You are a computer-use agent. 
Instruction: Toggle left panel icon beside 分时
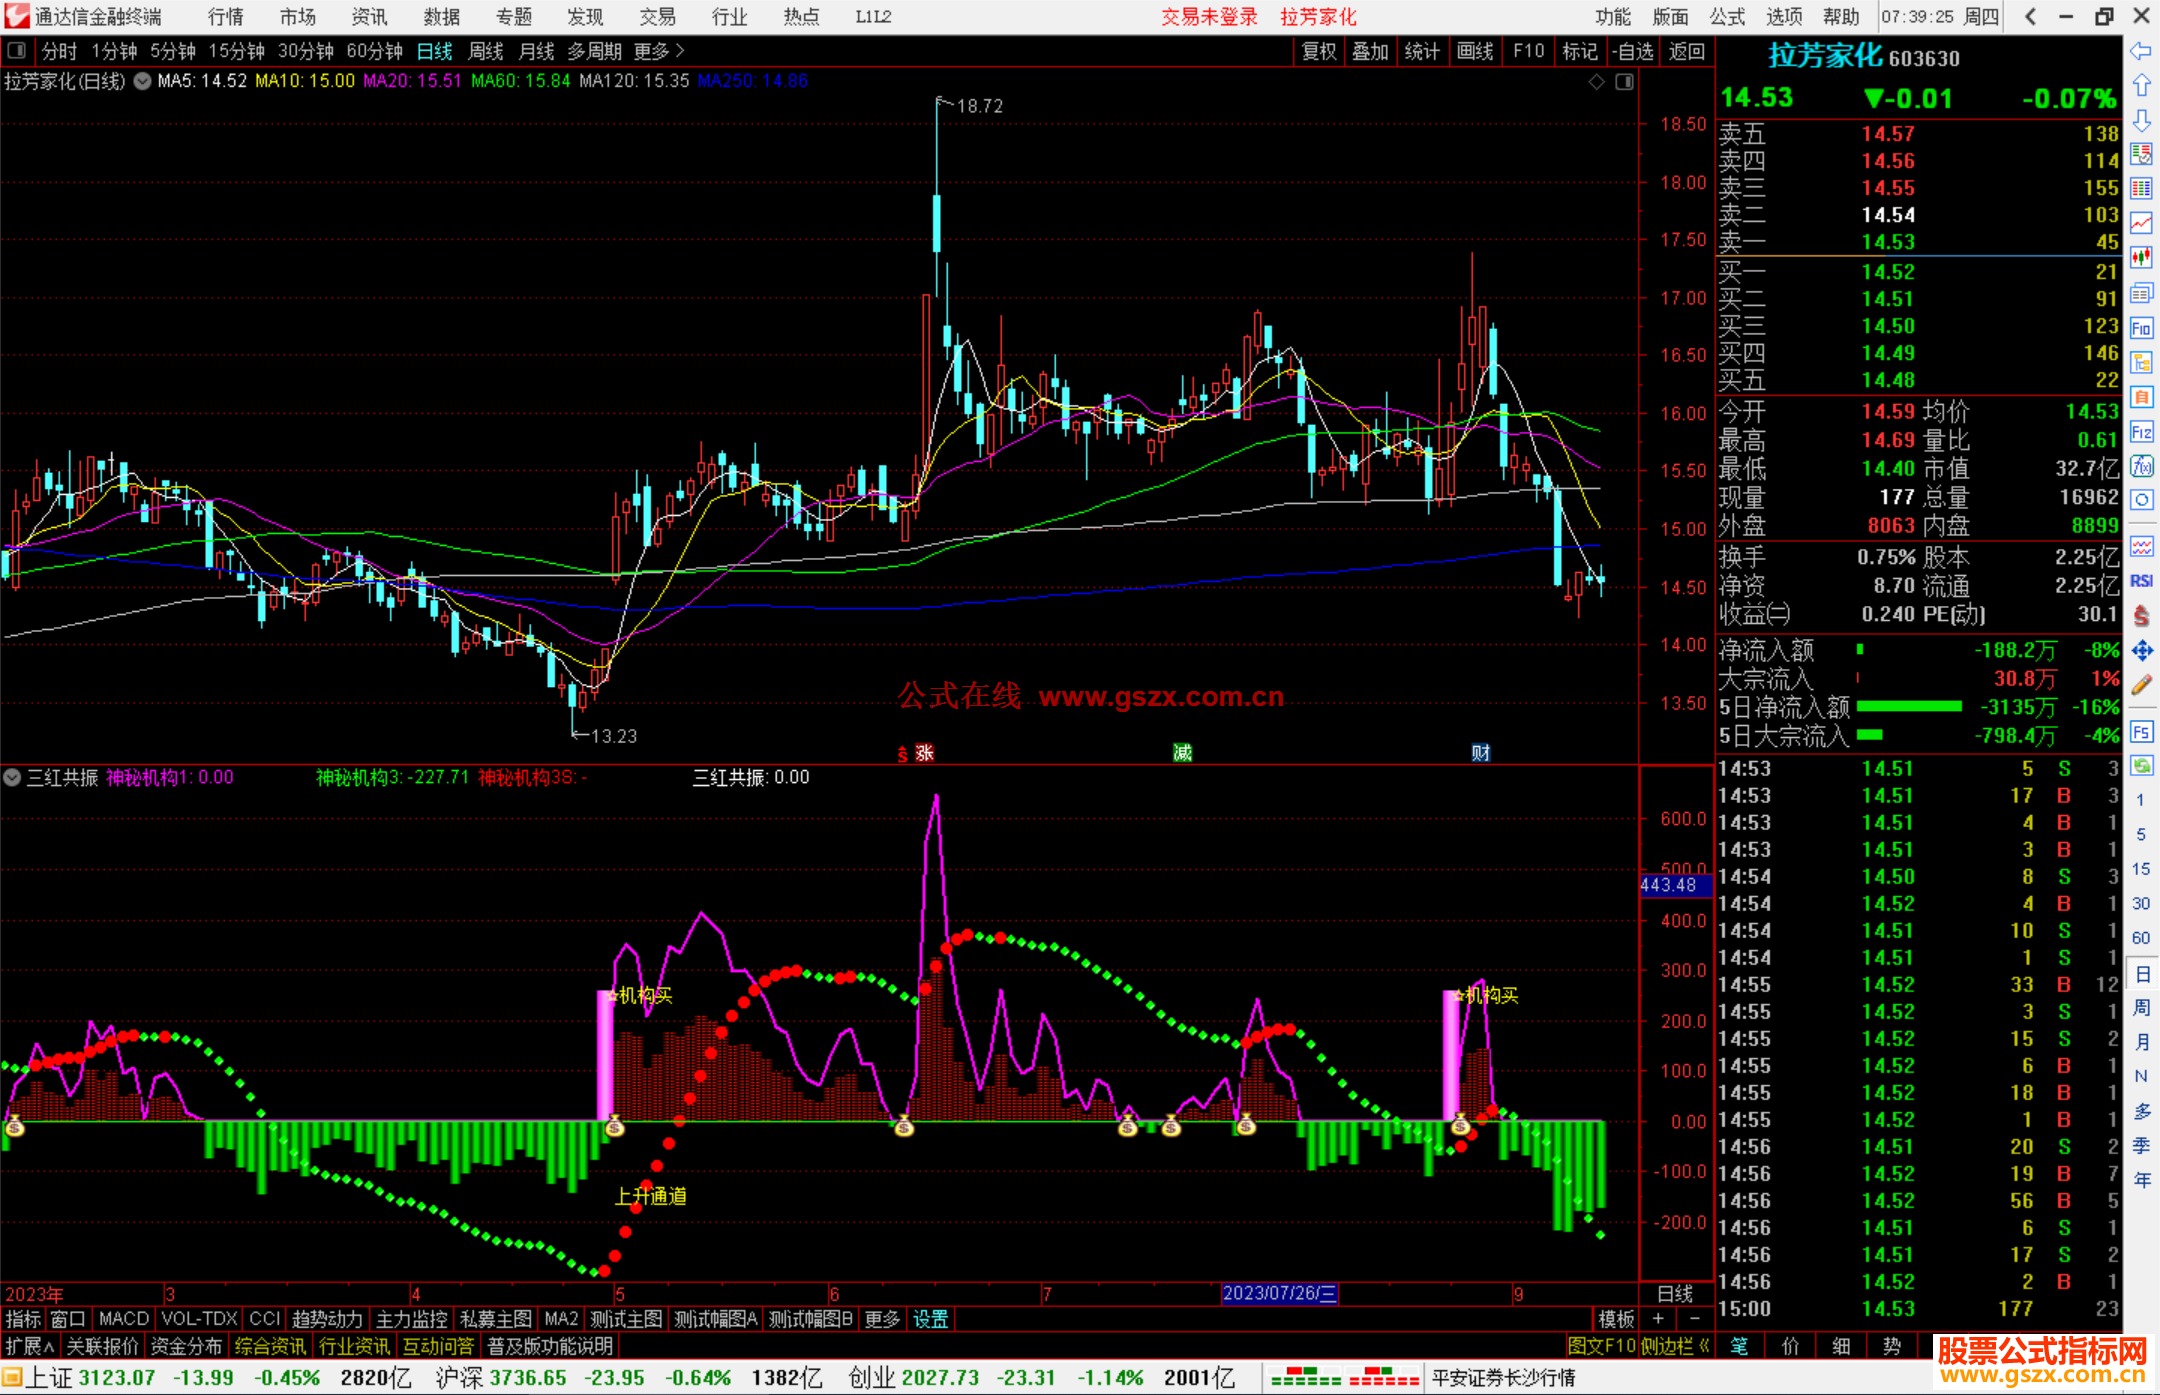(x=17, y=51)
